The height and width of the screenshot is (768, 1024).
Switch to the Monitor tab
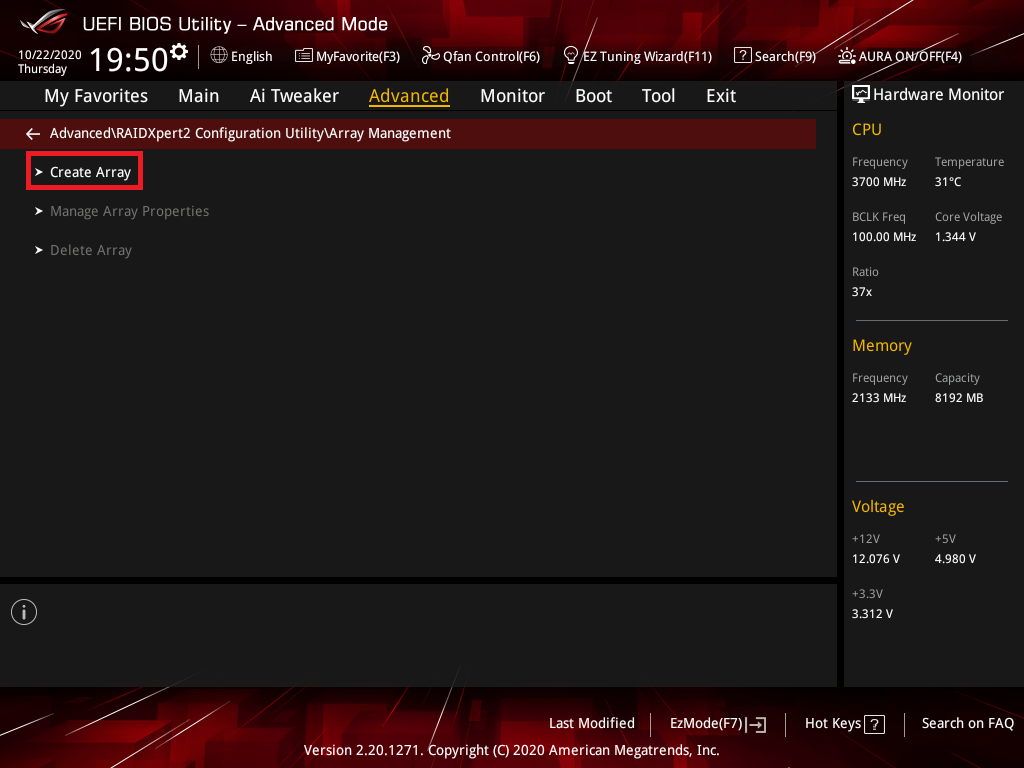tap(512, 96)
